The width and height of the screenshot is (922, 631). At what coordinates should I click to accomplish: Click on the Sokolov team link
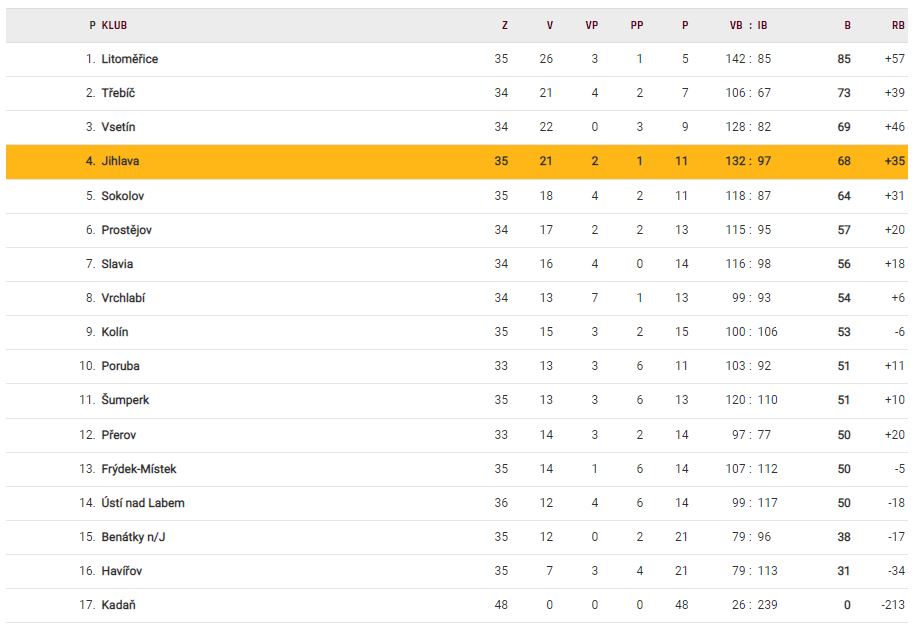tap(123, 196)
